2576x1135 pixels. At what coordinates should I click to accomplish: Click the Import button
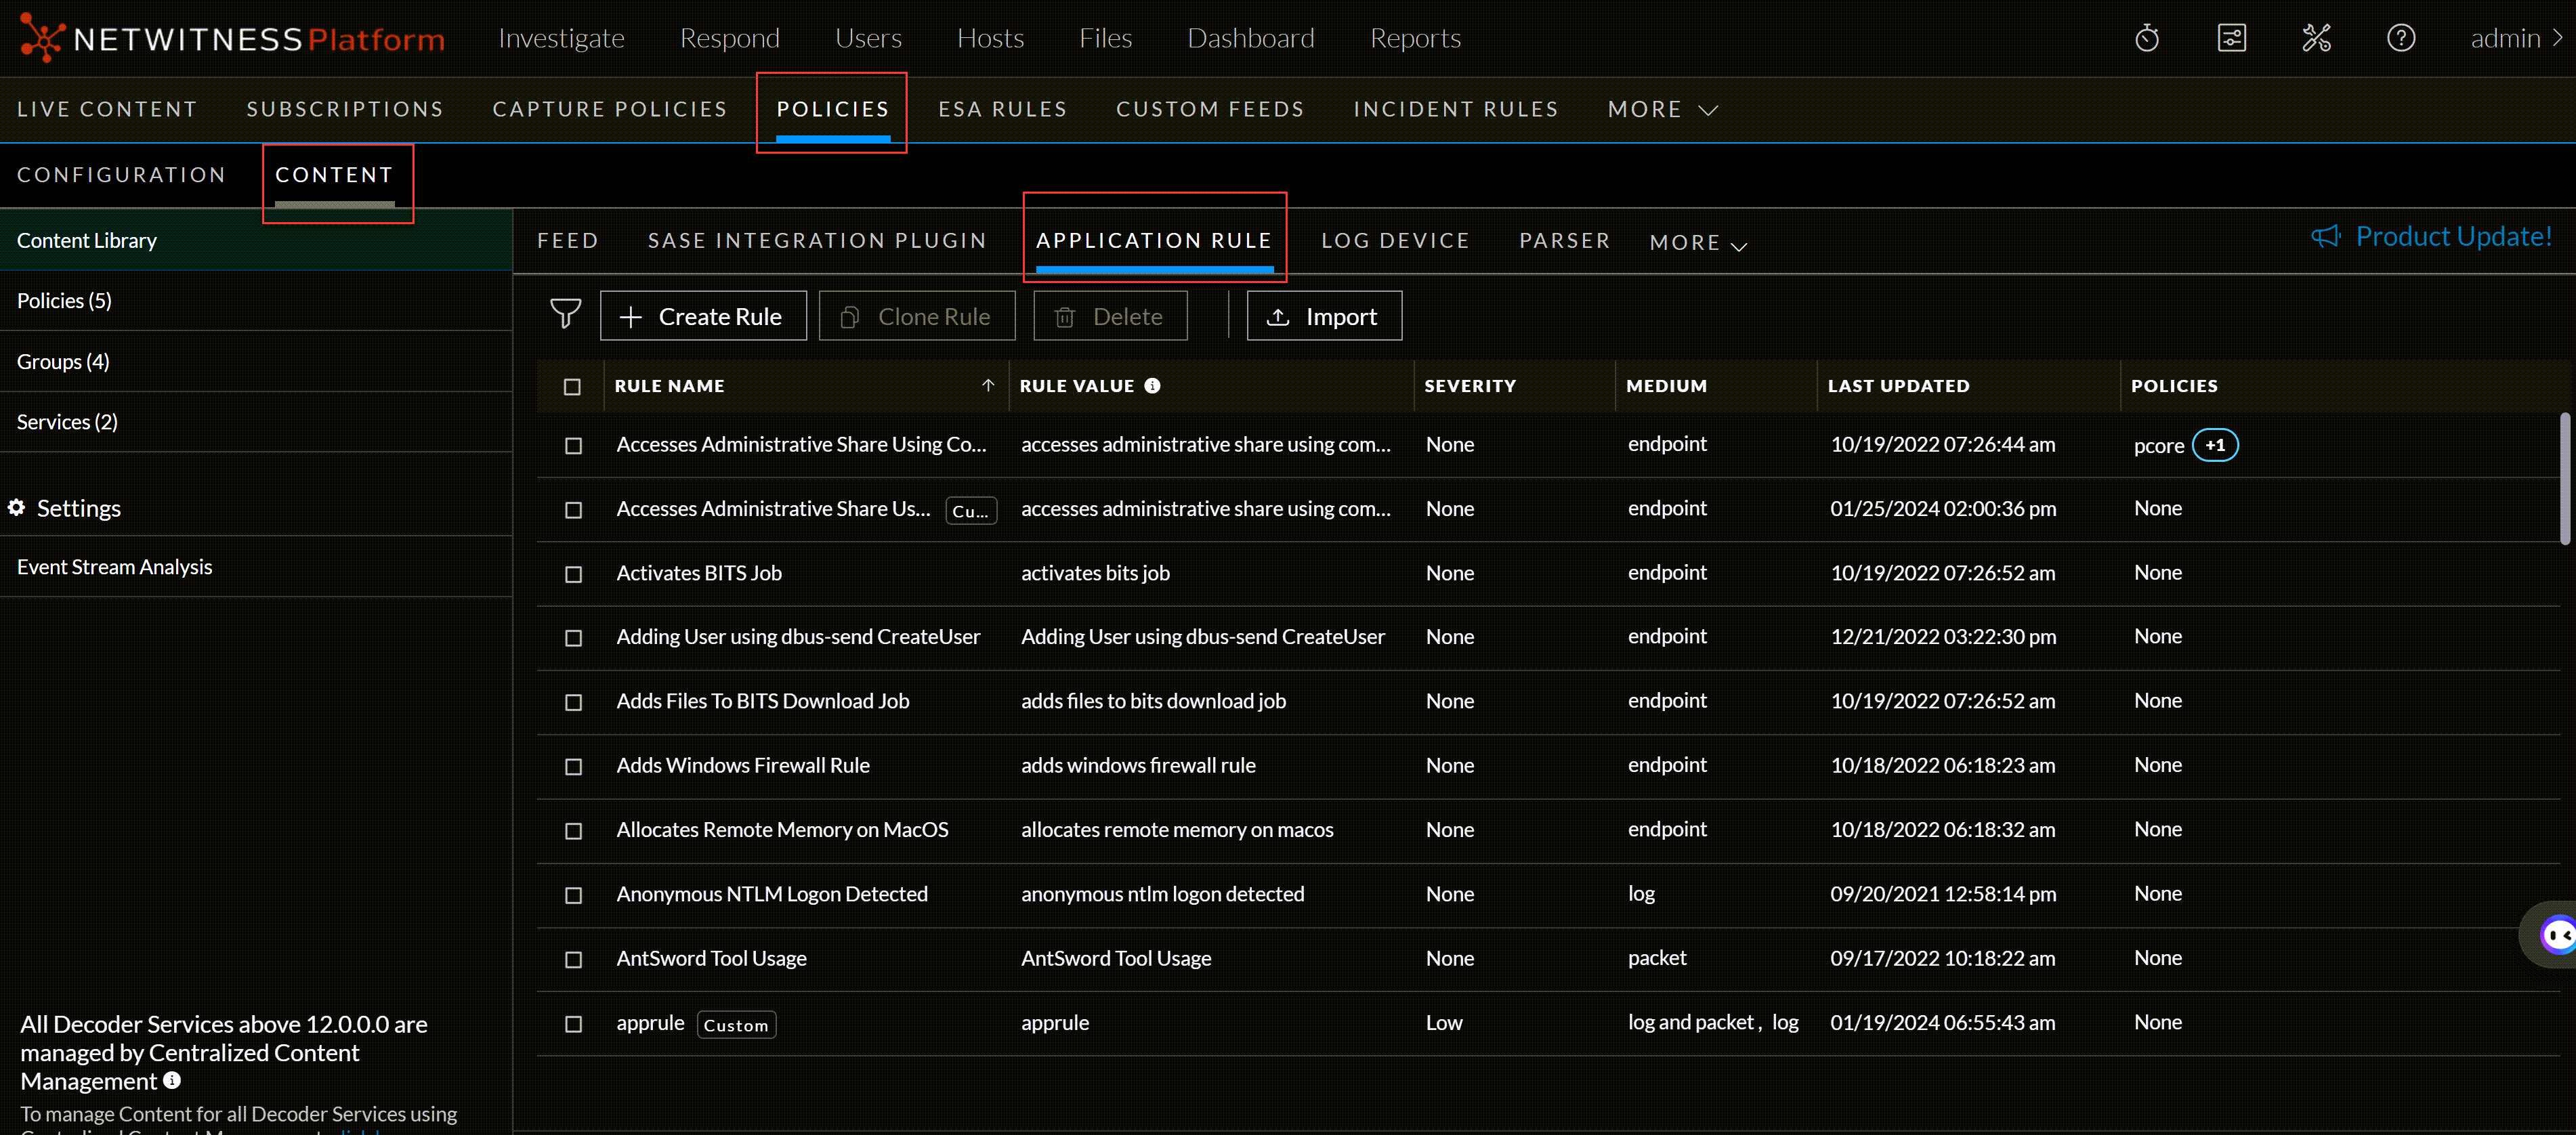pyautogui.click(x=1324, y=315)
